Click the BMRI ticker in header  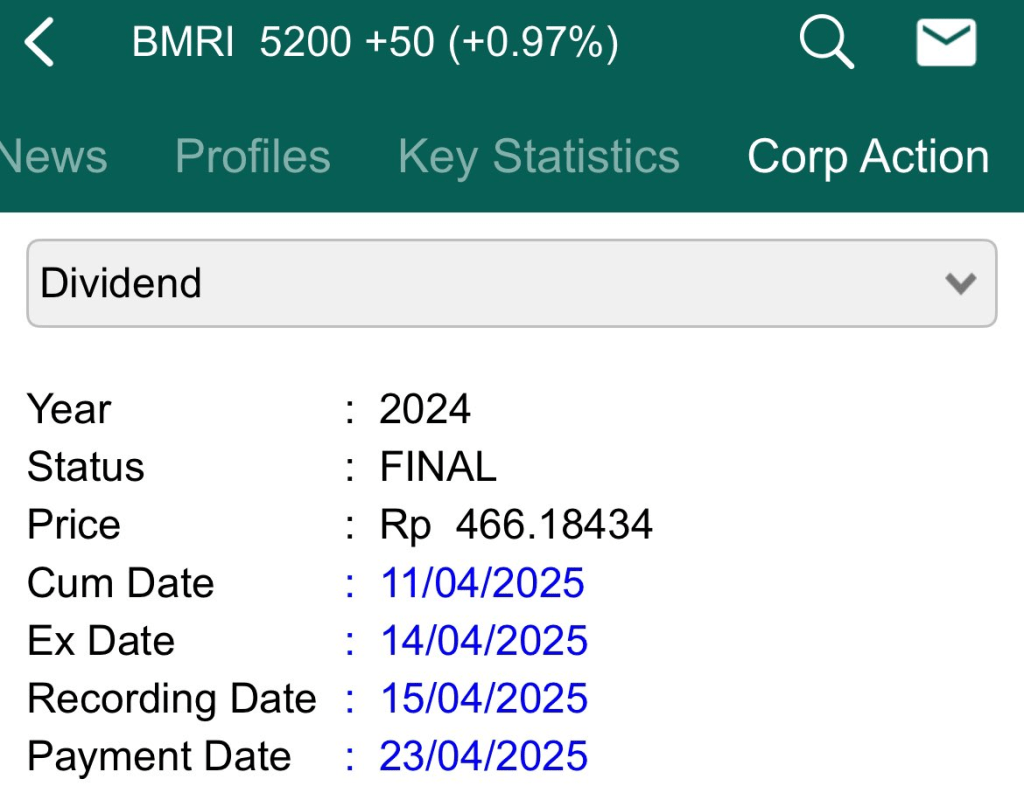(x=183, y=43)
